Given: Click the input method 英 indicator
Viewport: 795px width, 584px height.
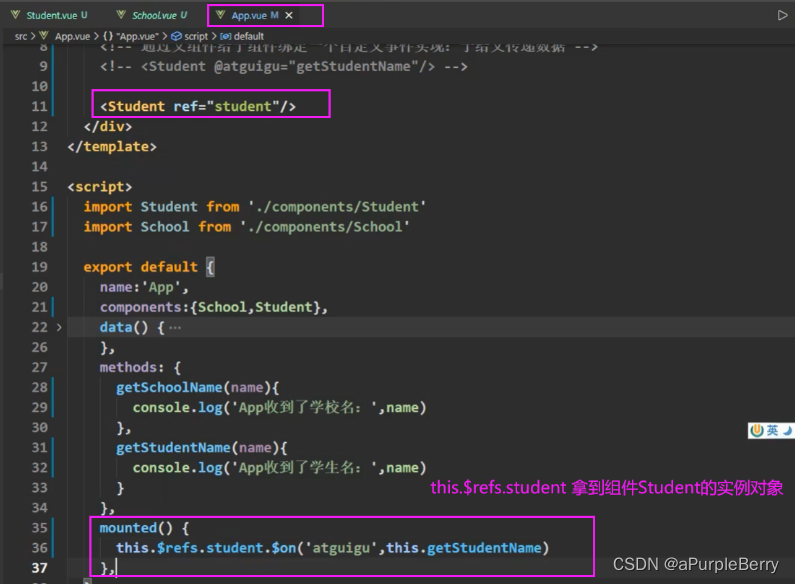Looking at the screenshot, I should (772, 430).
